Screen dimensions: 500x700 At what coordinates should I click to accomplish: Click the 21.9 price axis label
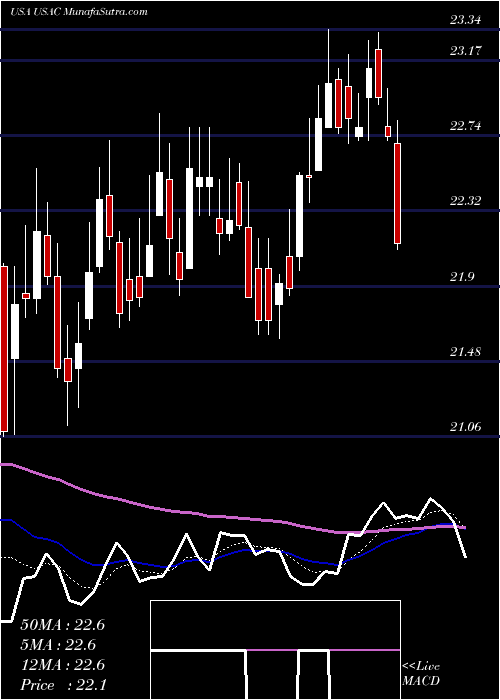point(462,277)
